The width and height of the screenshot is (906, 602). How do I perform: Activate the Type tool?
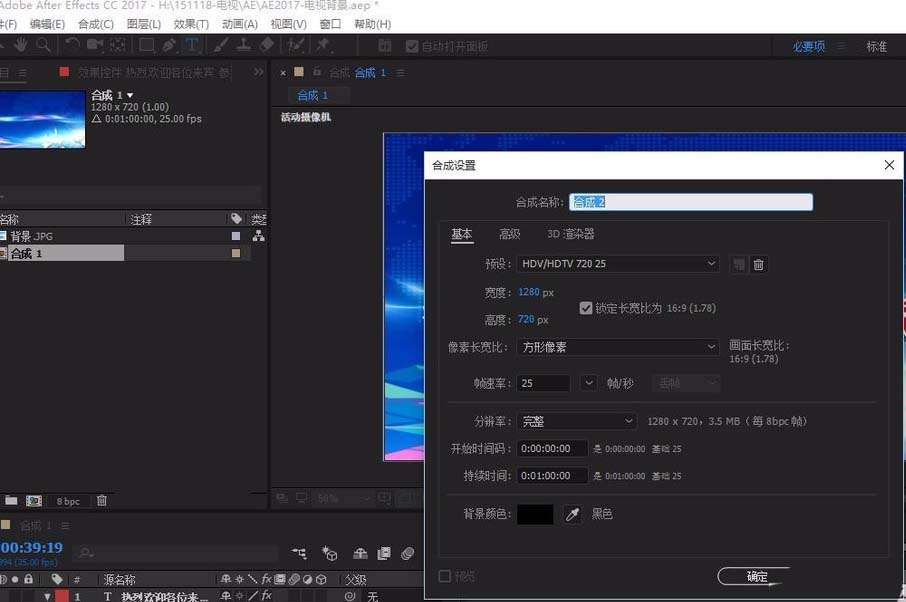[190, 45]
